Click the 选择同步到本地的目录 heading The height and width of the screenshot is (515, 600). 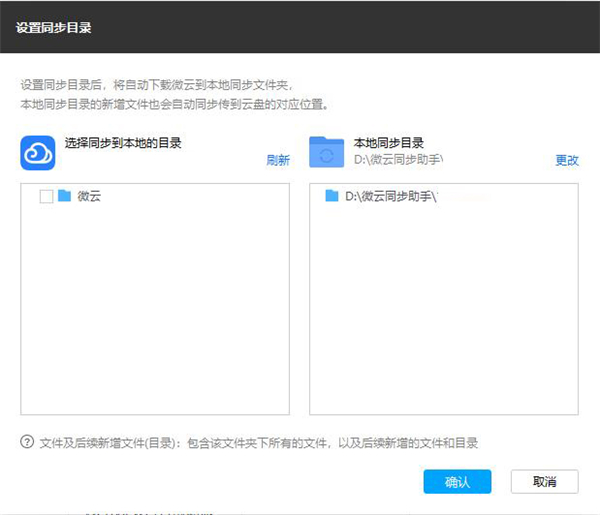point(123,143)
